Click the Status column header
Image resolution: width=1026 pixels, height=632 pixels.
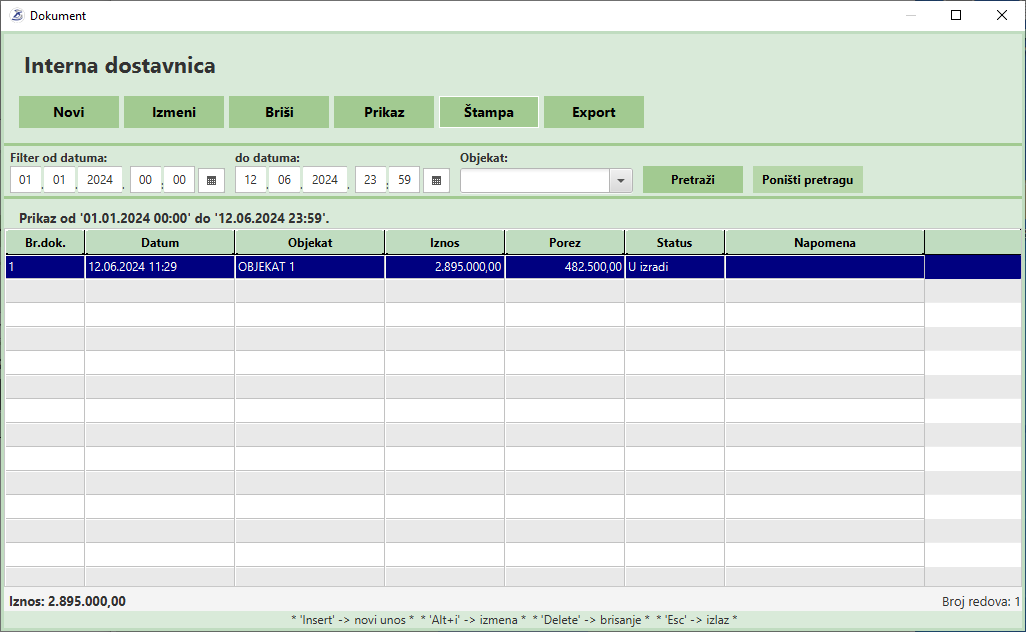(x=675, y=243)
